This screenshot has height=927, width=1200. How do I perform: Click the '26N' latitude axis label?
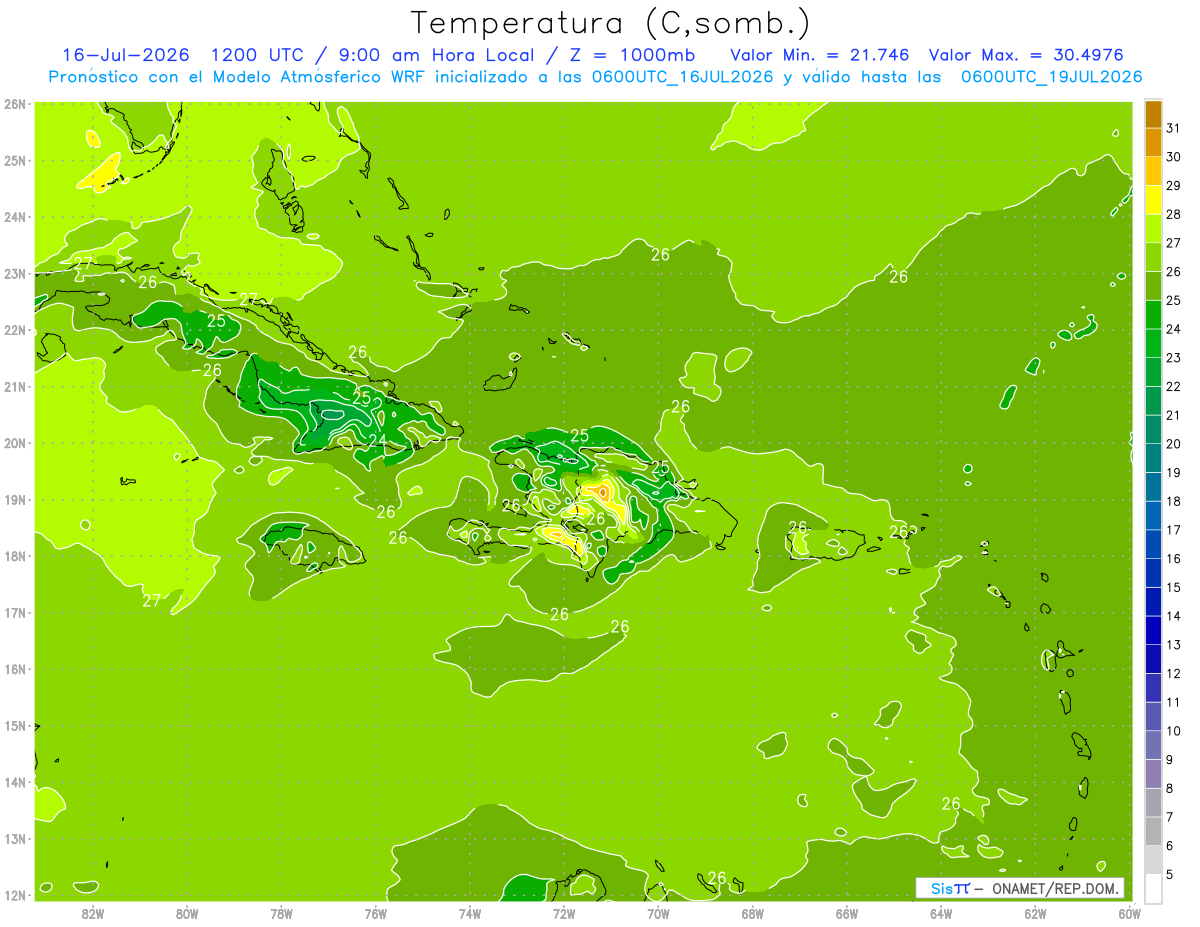(14, 104)
